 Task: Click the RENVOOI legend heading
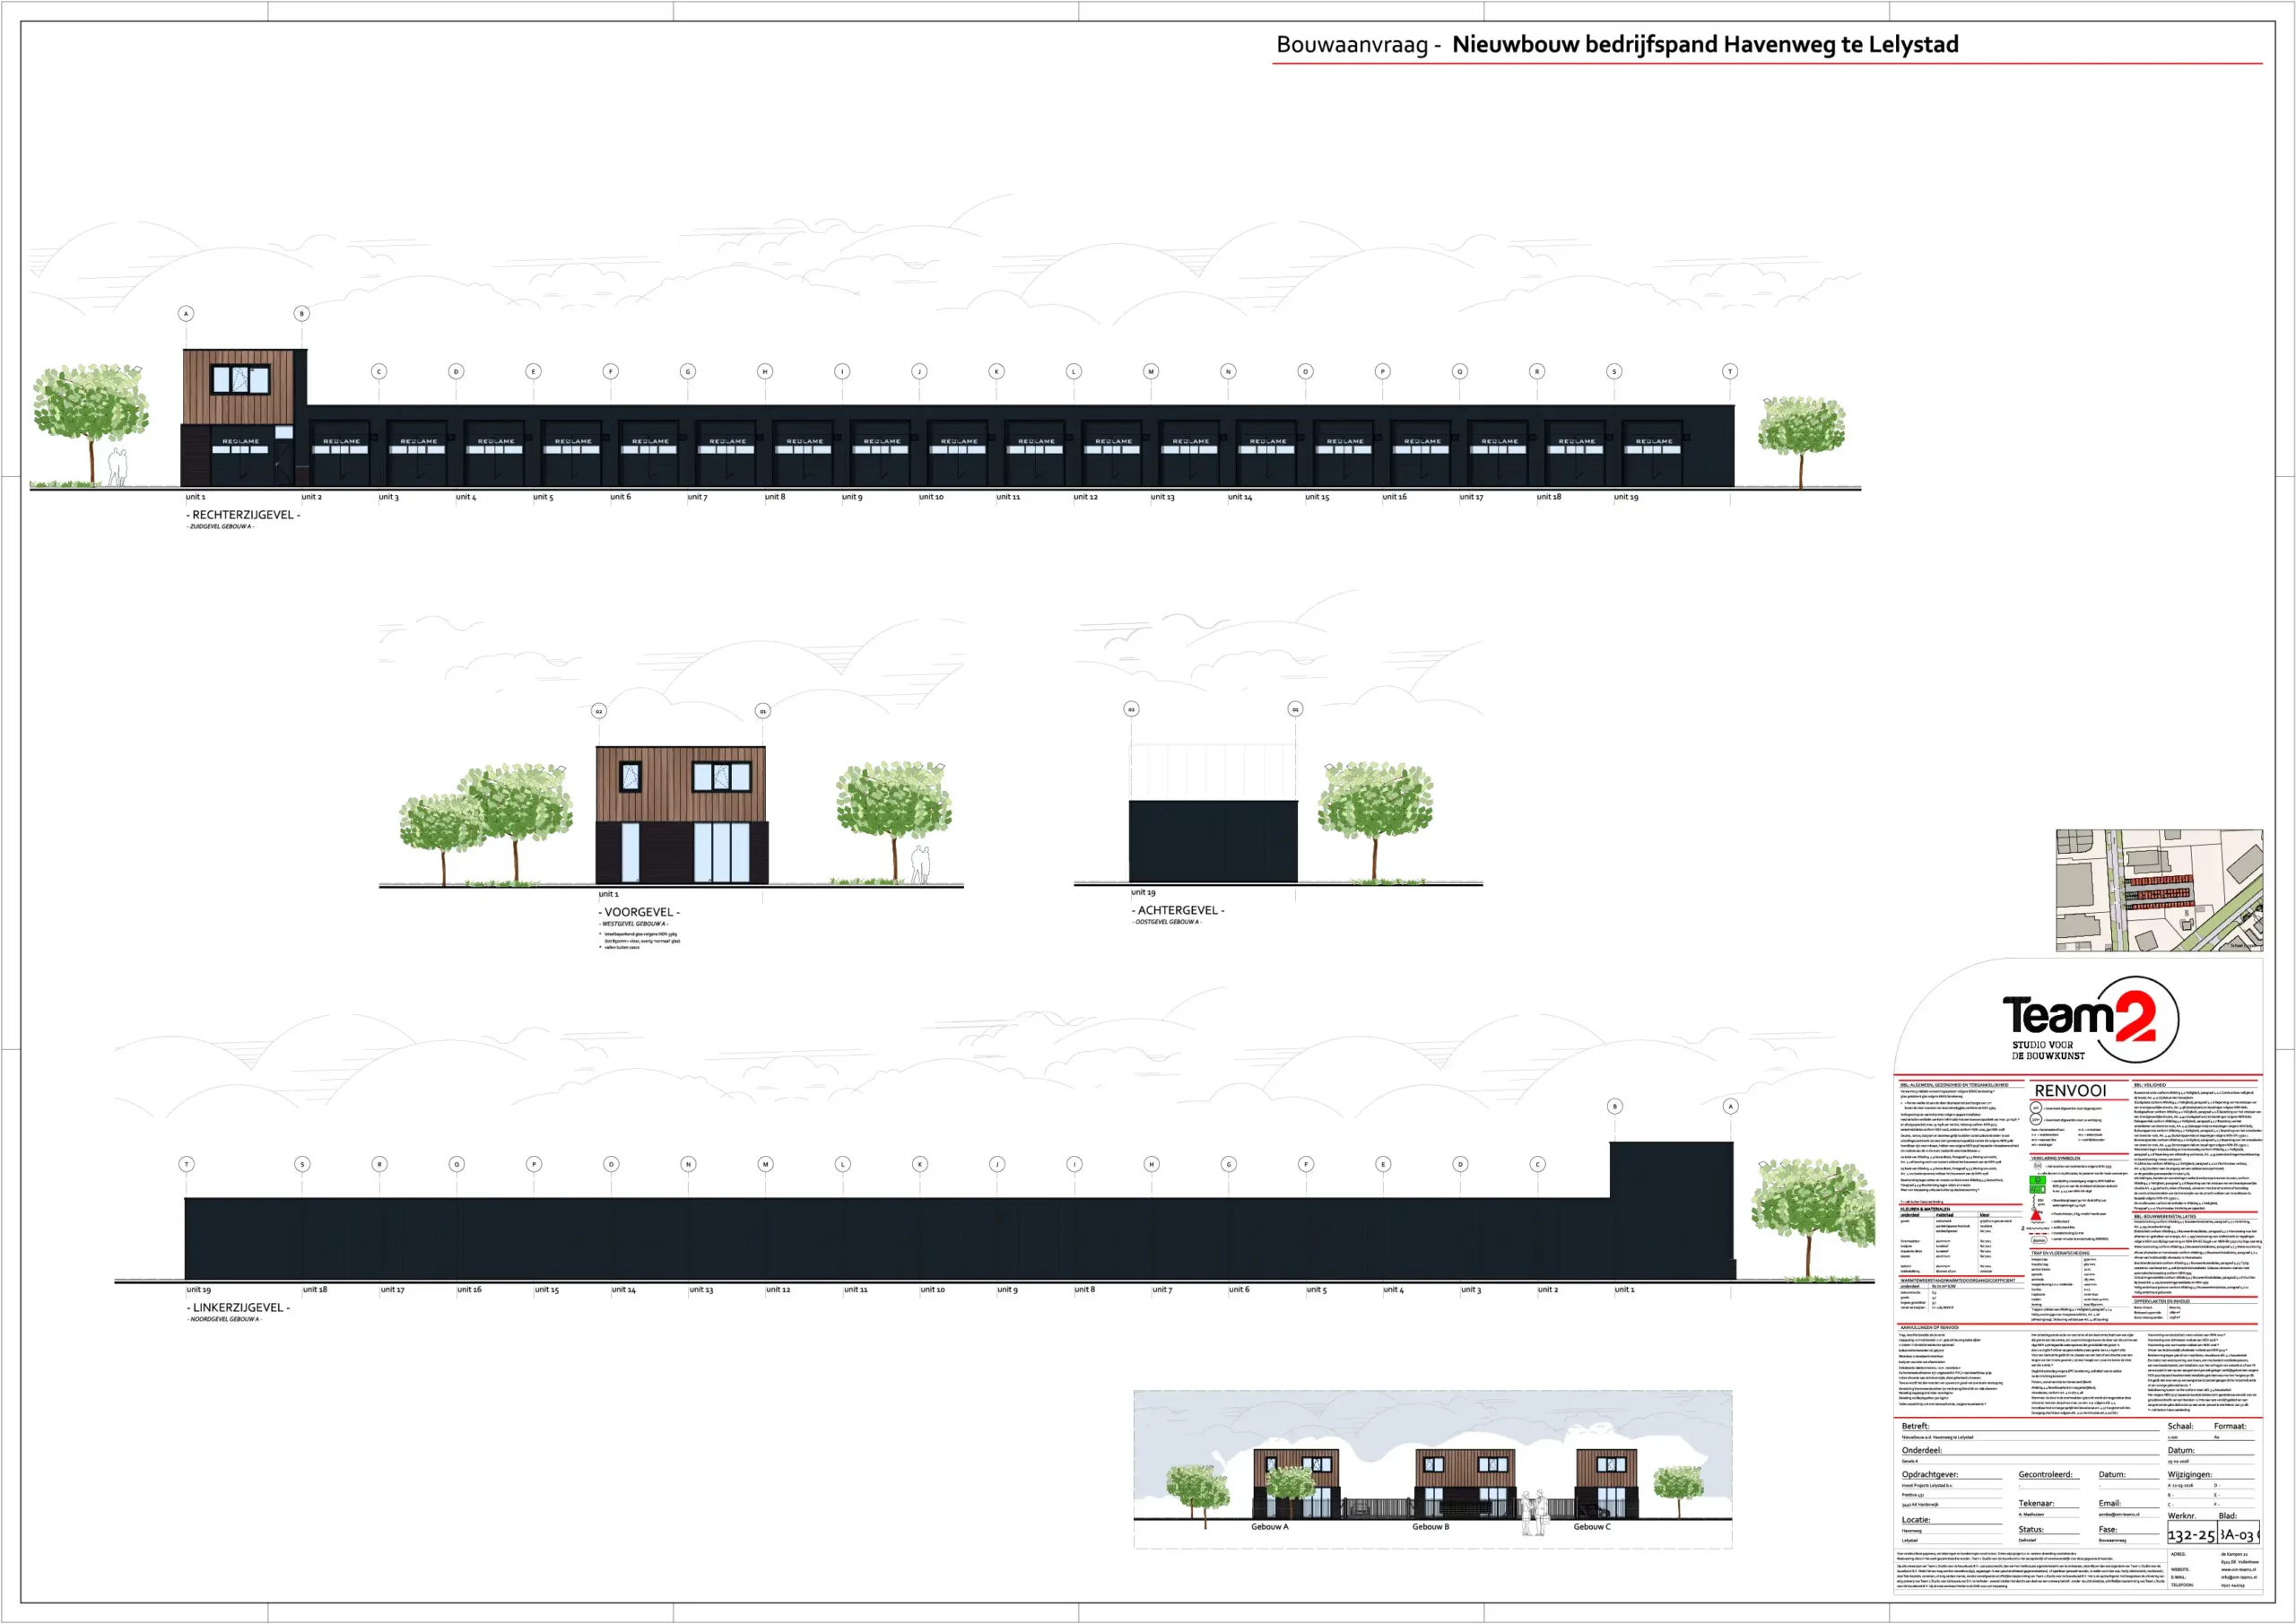pyautogui.click(x=2070, y=1090)
